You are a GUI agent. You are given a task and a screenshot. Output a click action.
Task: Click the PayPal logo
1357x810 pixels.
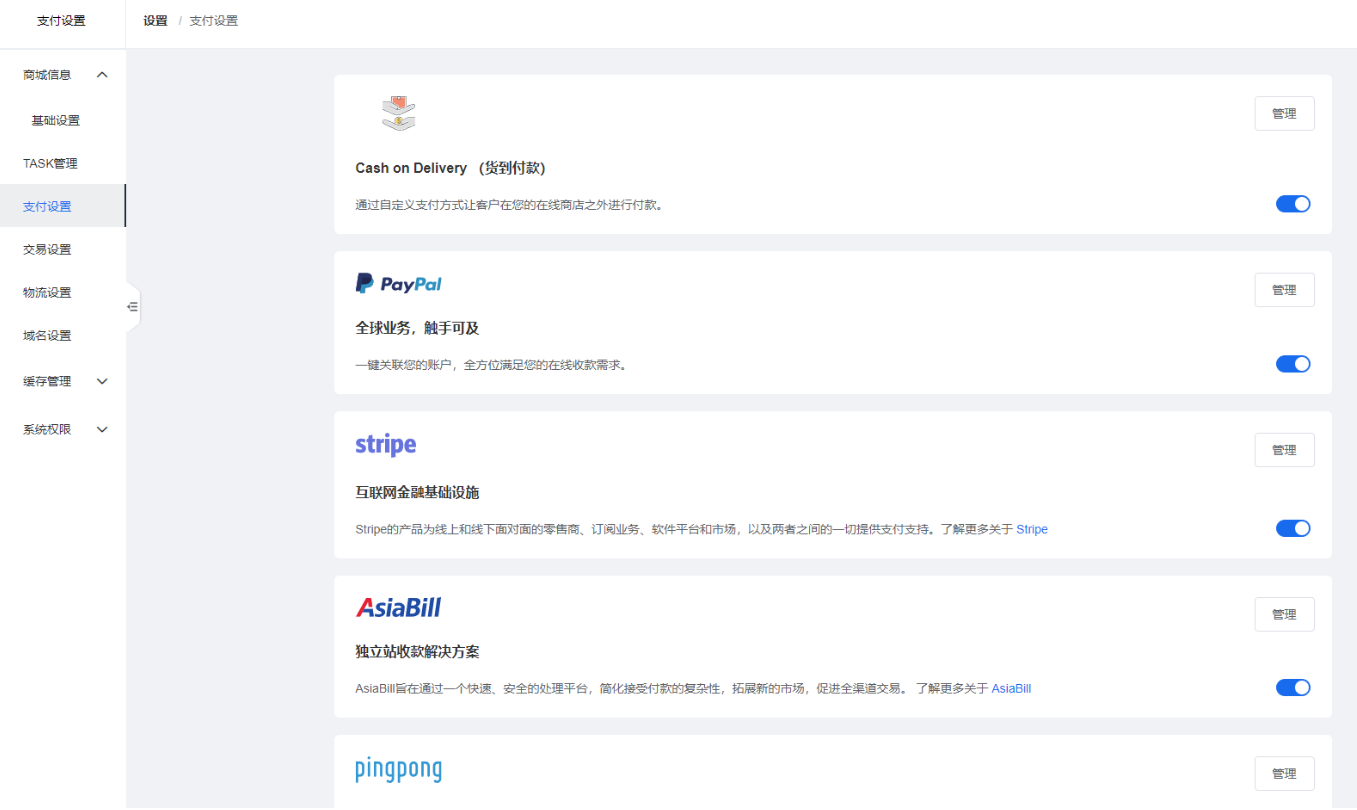click(x=398, y=284)
